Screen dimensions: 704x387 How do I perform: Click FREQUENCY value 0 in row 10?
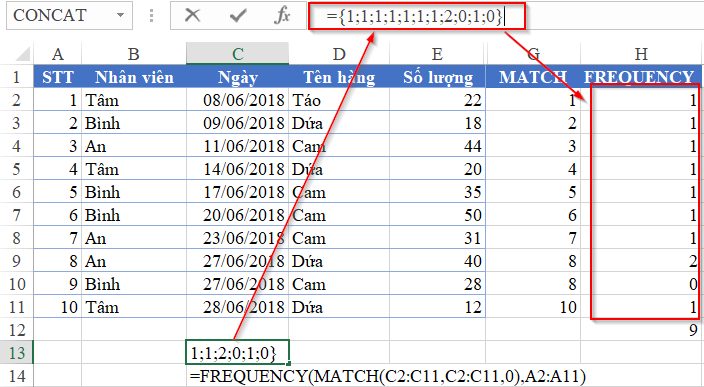pos(641,284)
